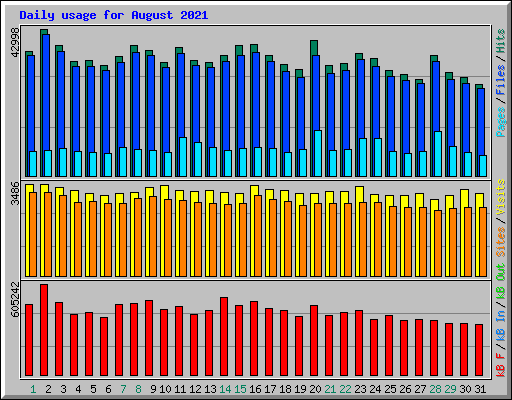Click the orange sites bar for day 16
Viewport: 512px width, 400px height.
[258, 236]
